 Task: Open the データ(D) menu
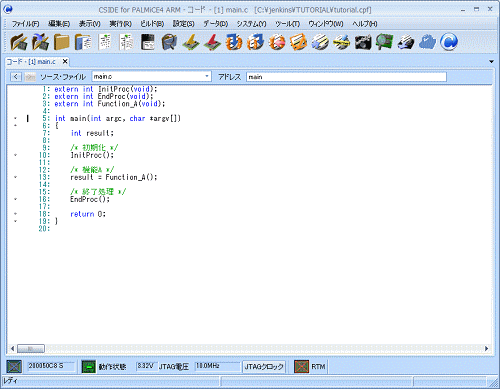click(x=216, y=24)
